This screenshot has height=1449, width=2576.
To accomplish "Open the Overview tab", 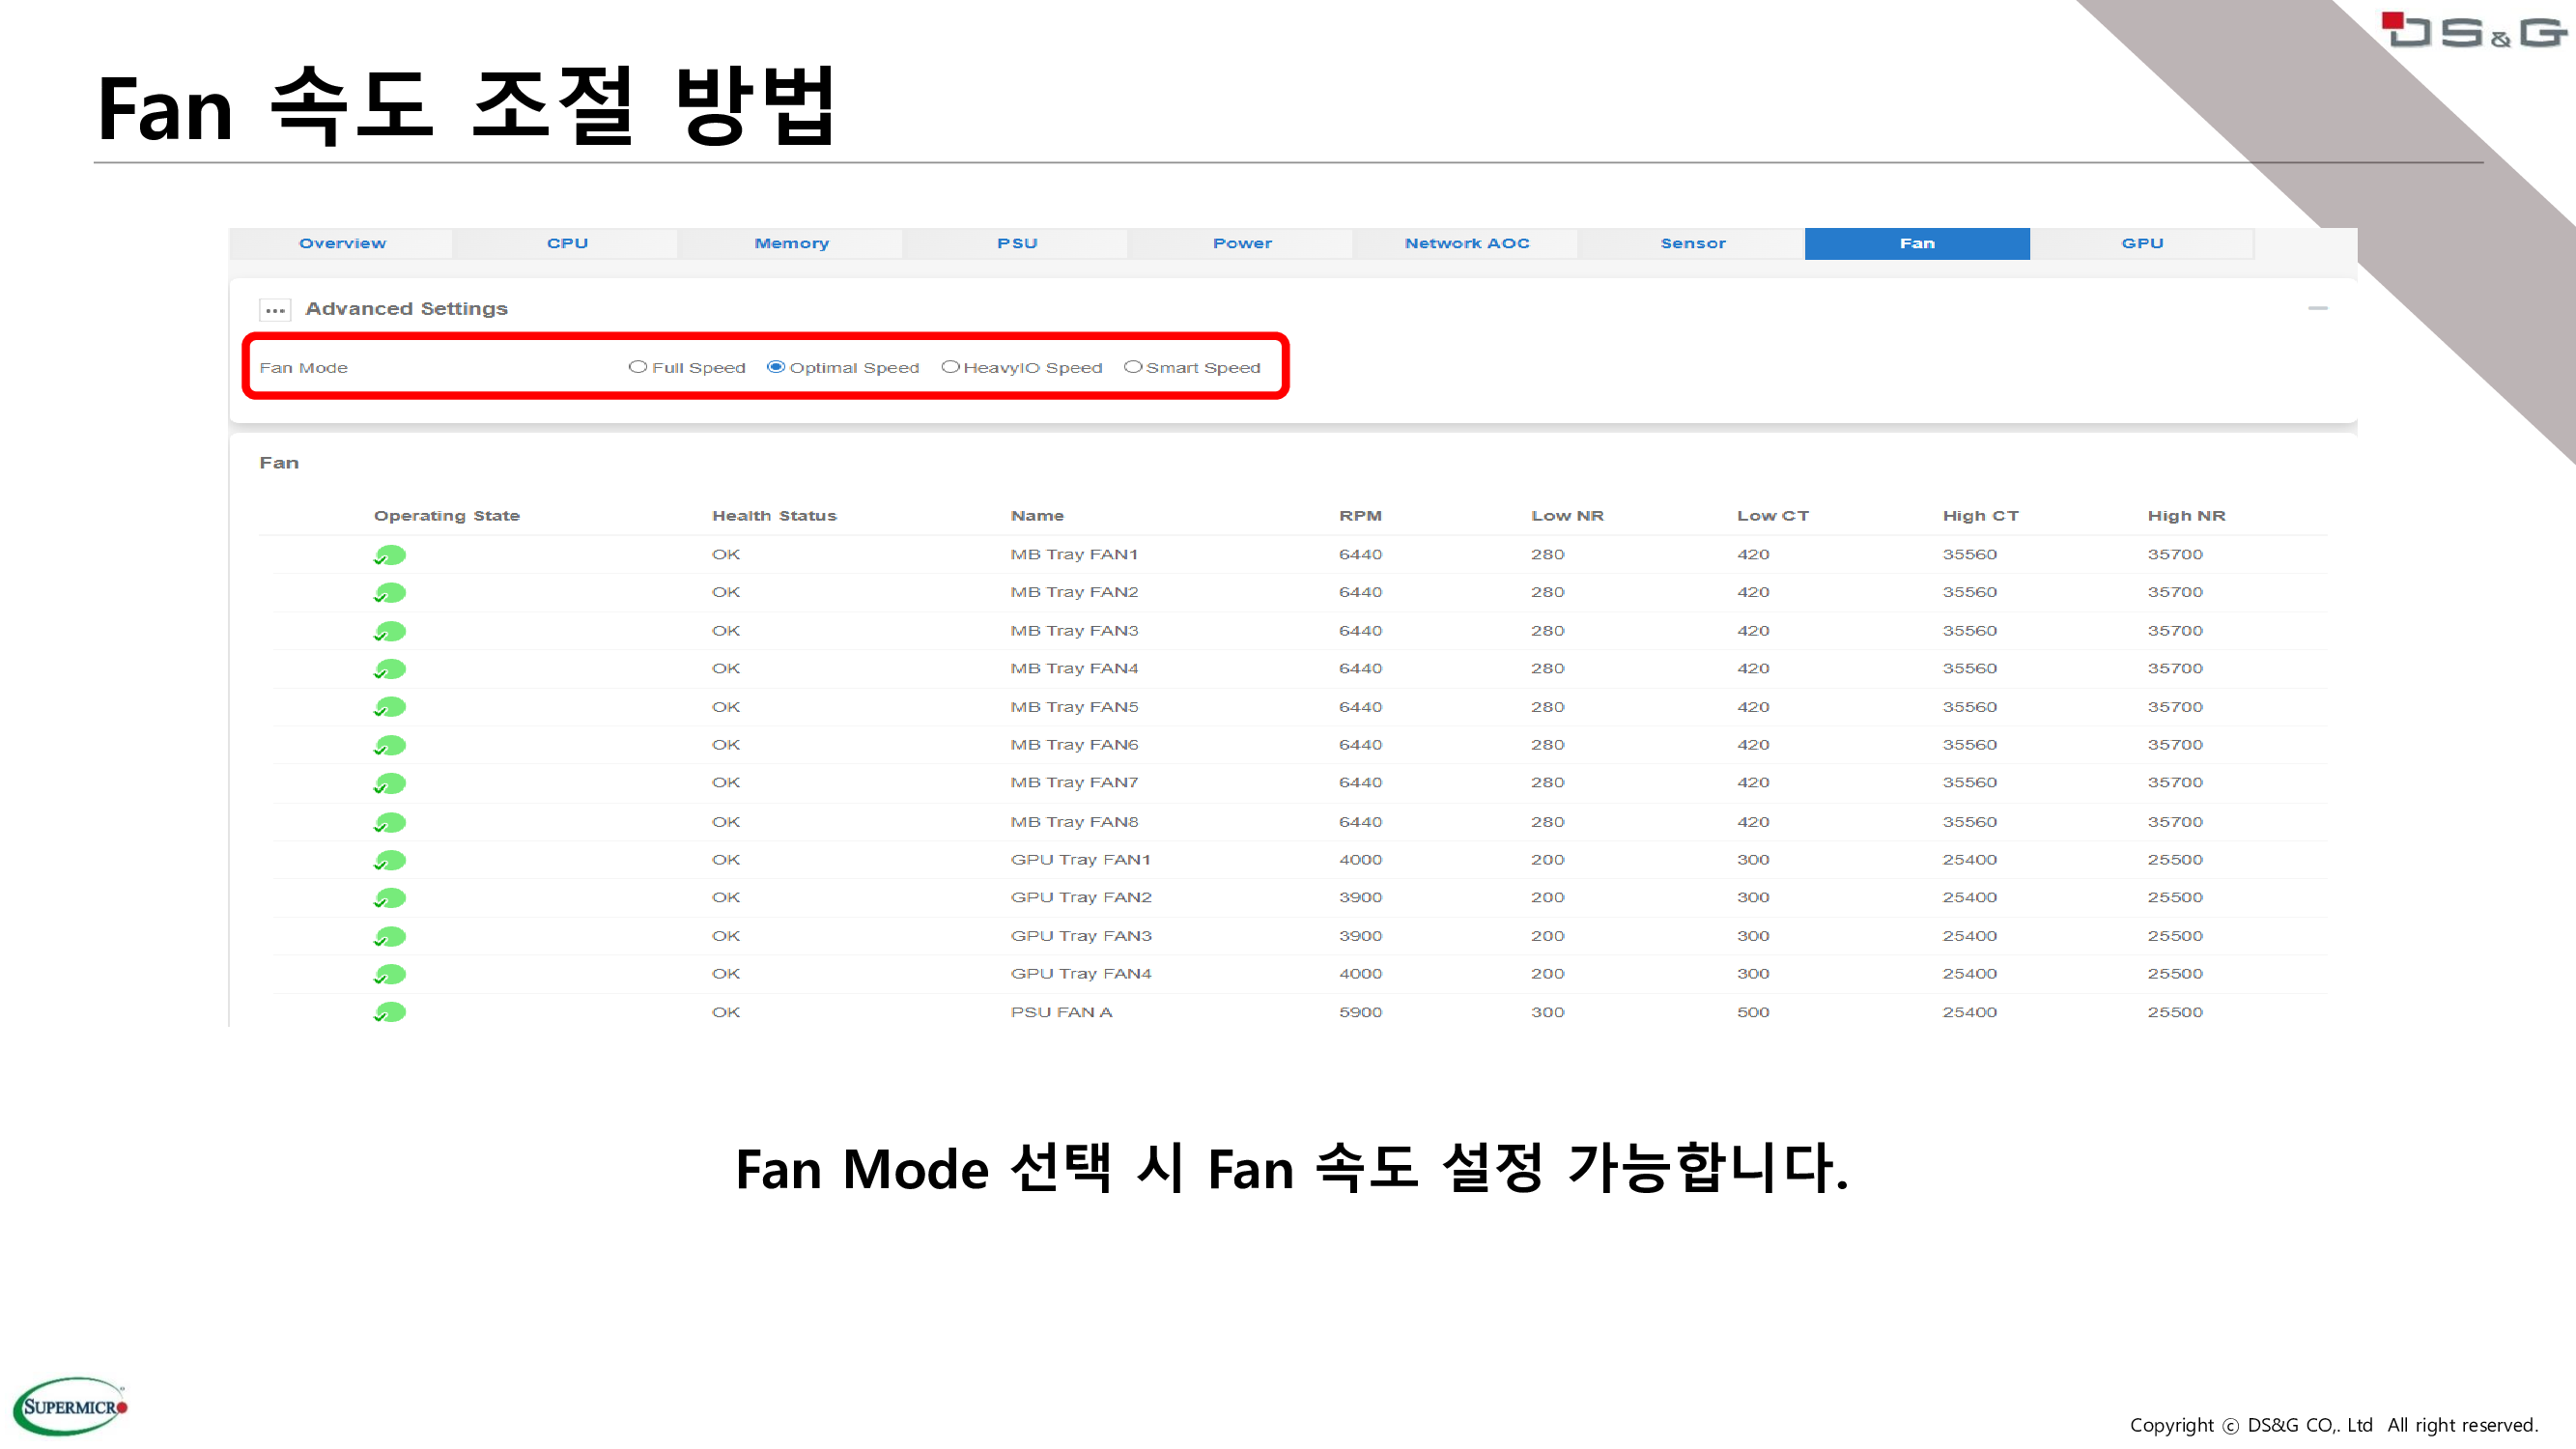I will coord(342,244).
